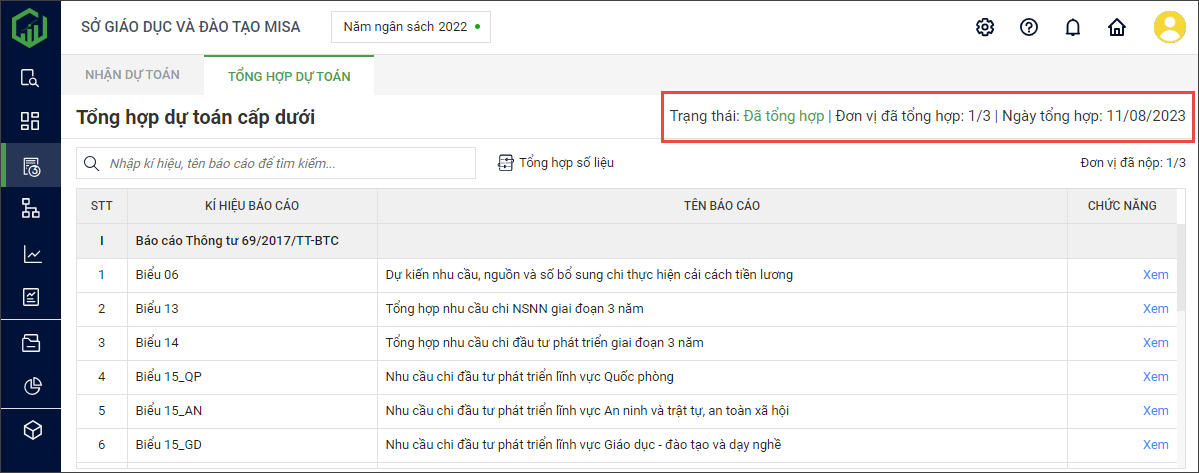The width and height of the screenshot is (1199, 473).
Task: Open the dashboard grid icon in the sidebar
Action: point(31,121)
